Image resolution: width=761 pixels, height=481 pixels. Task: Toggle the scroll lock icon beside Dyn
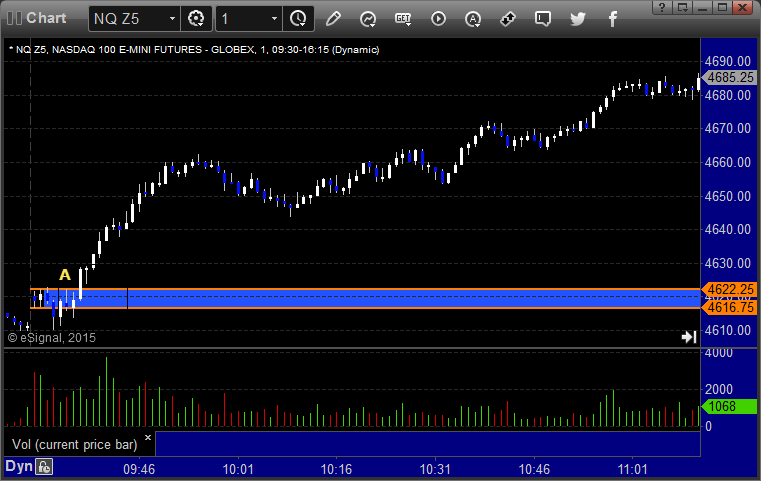(44, 466)
